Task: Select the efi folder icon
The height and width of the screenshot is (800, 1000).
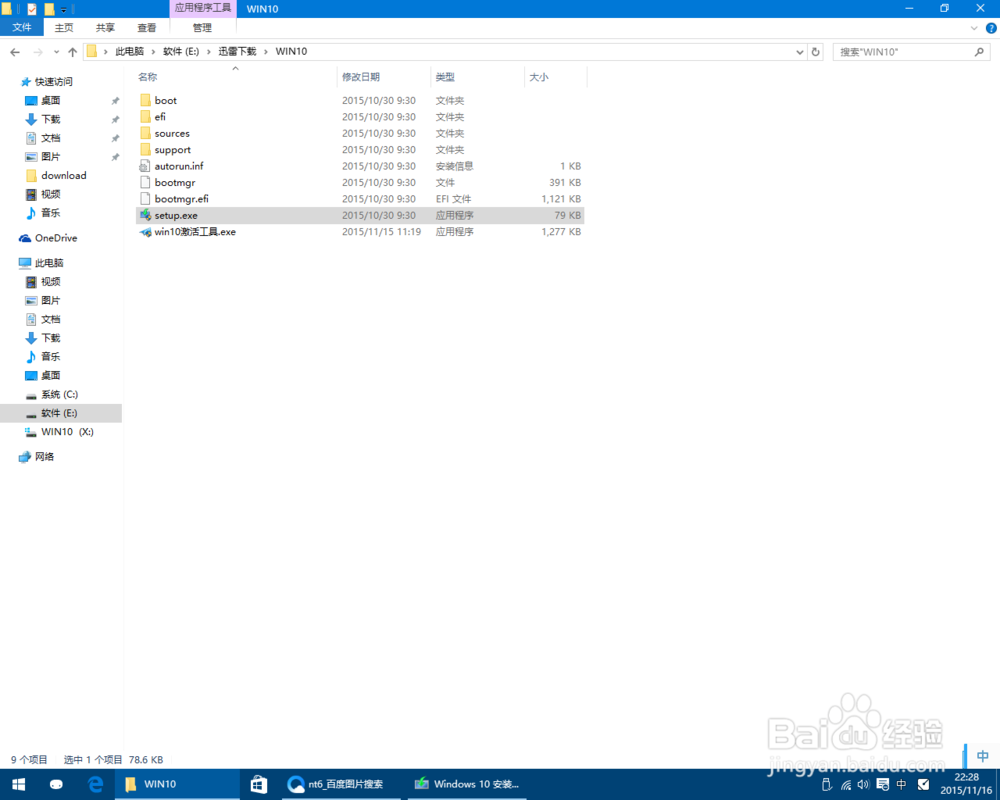Action: 145,117
